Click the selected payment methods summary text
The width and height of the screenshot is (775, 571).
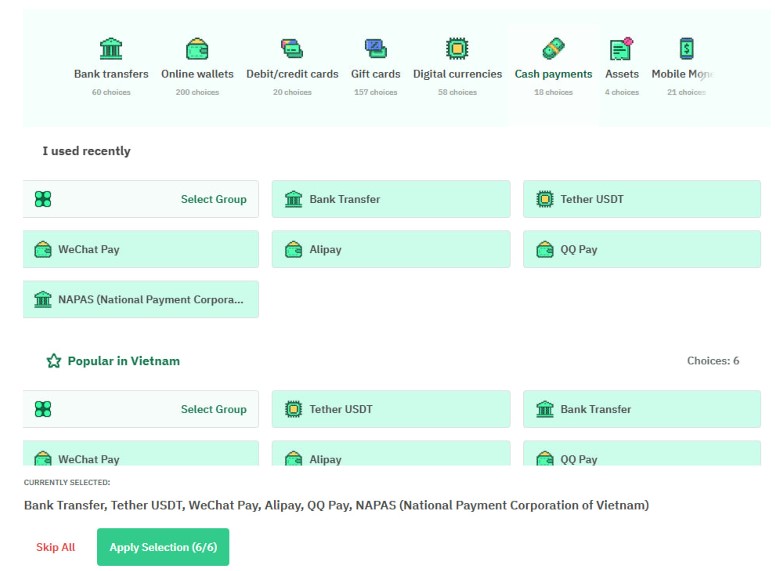point(336,505)
